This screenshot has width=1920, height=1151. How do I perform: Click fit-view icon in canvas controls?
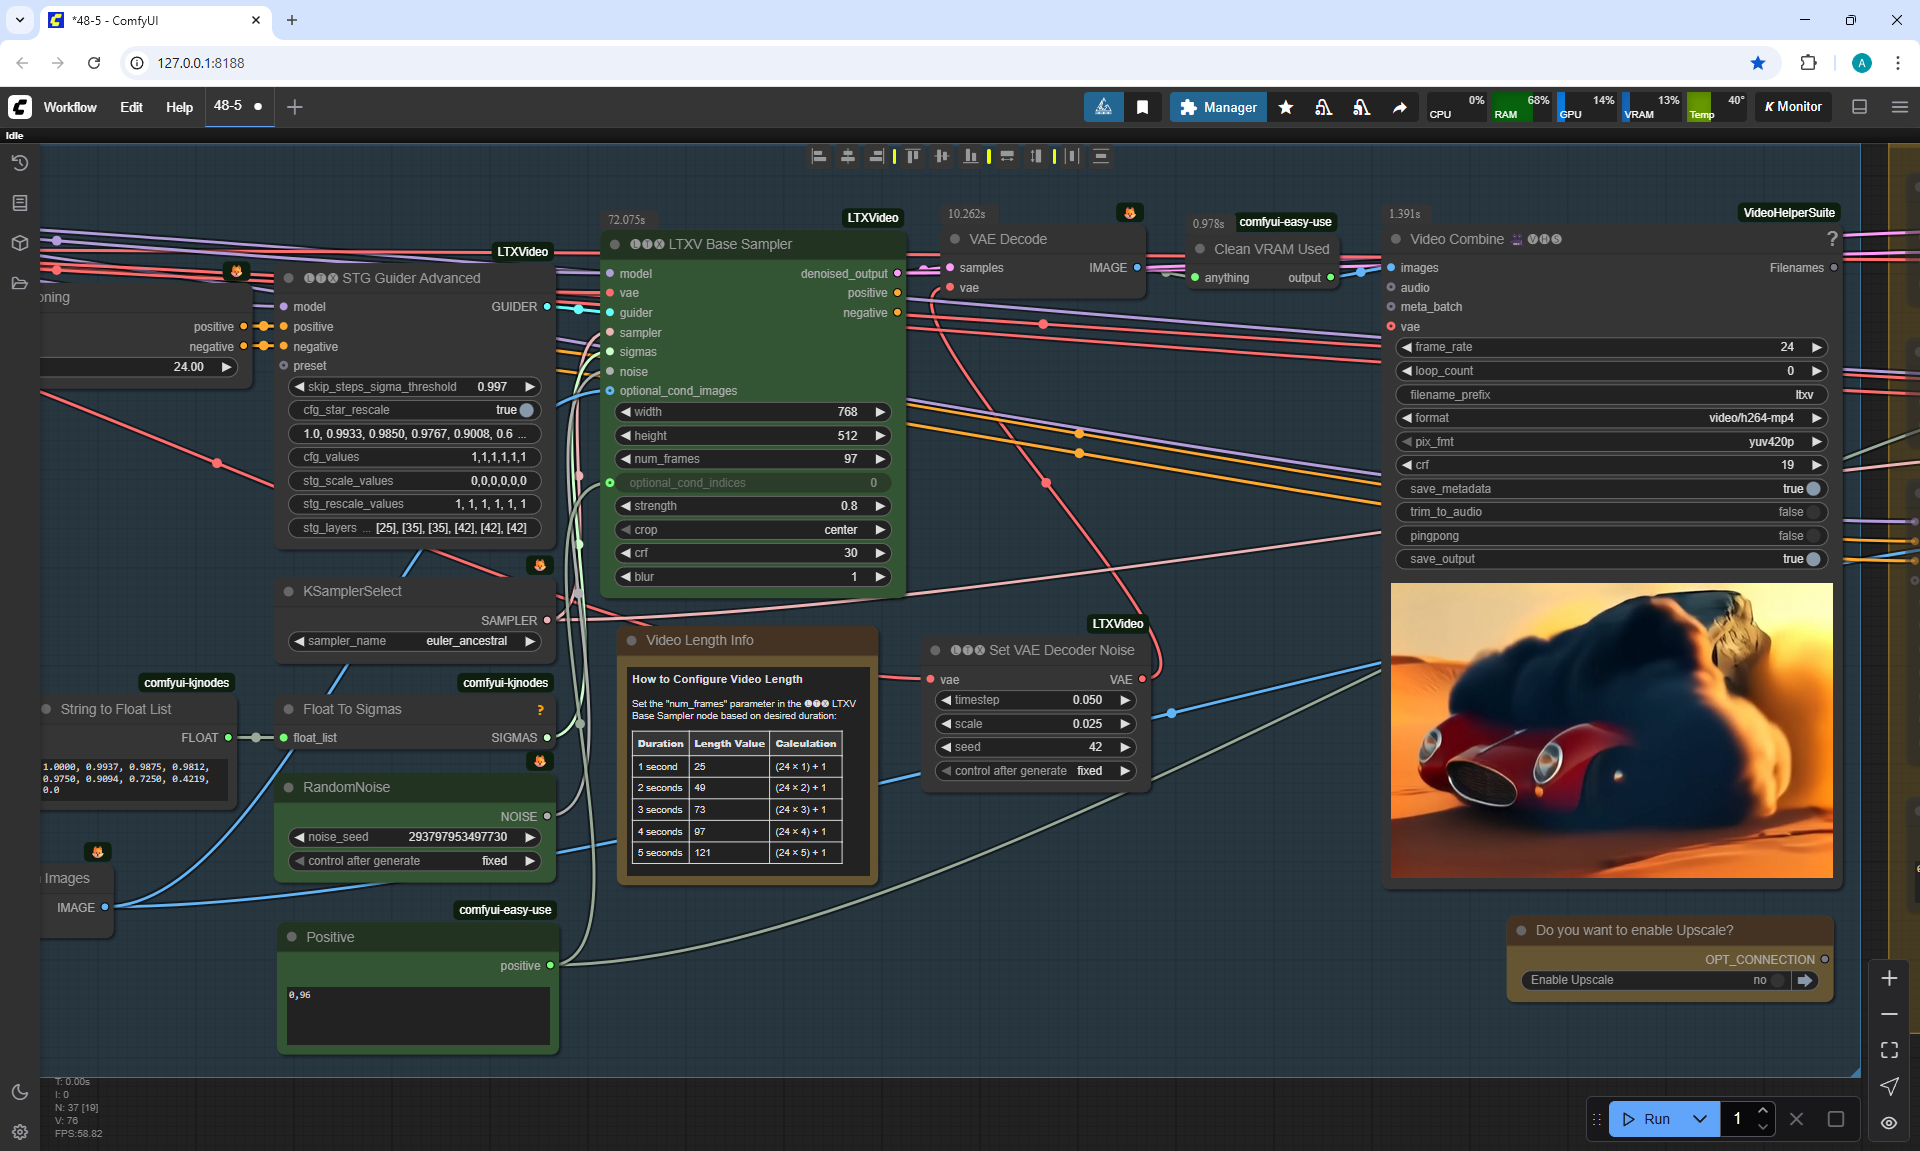pos(1889,1050)
